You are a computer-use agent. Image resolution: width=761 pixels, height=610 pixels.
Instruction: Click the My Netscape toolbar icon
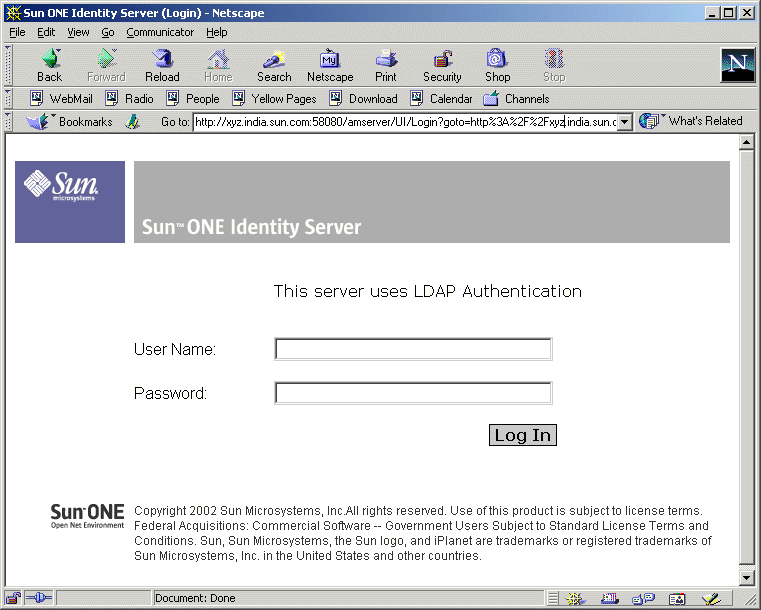330,66
